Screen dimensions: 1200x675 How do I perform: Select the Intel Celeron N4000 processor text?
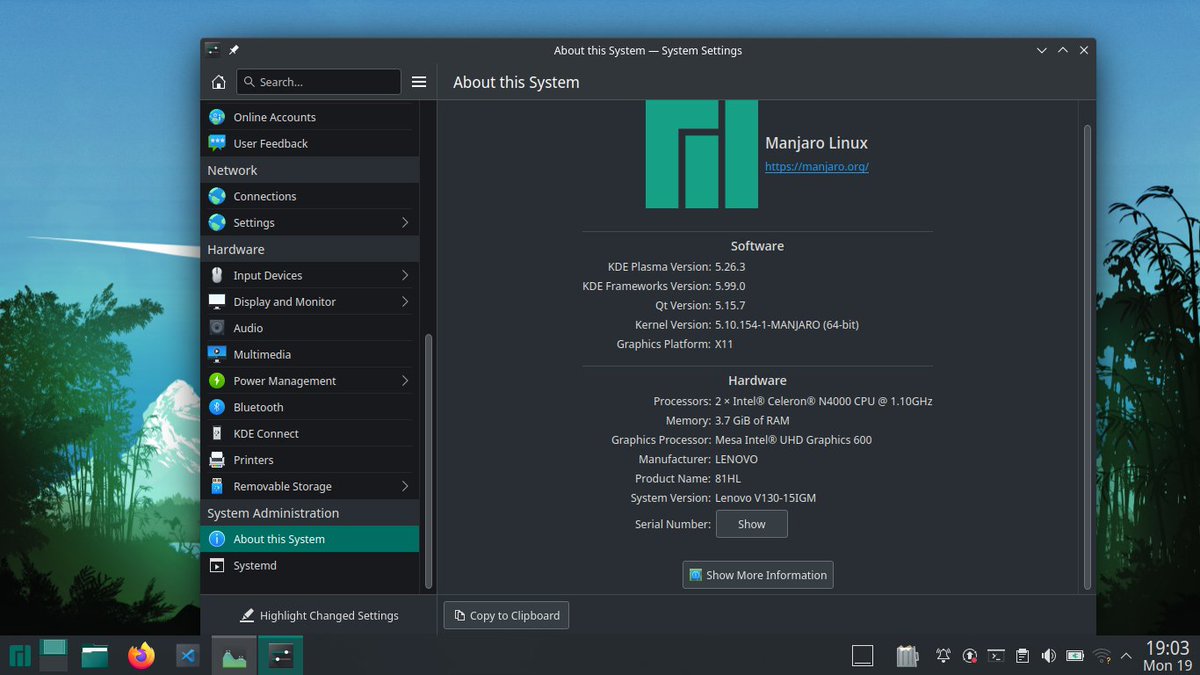click(823, 401)
